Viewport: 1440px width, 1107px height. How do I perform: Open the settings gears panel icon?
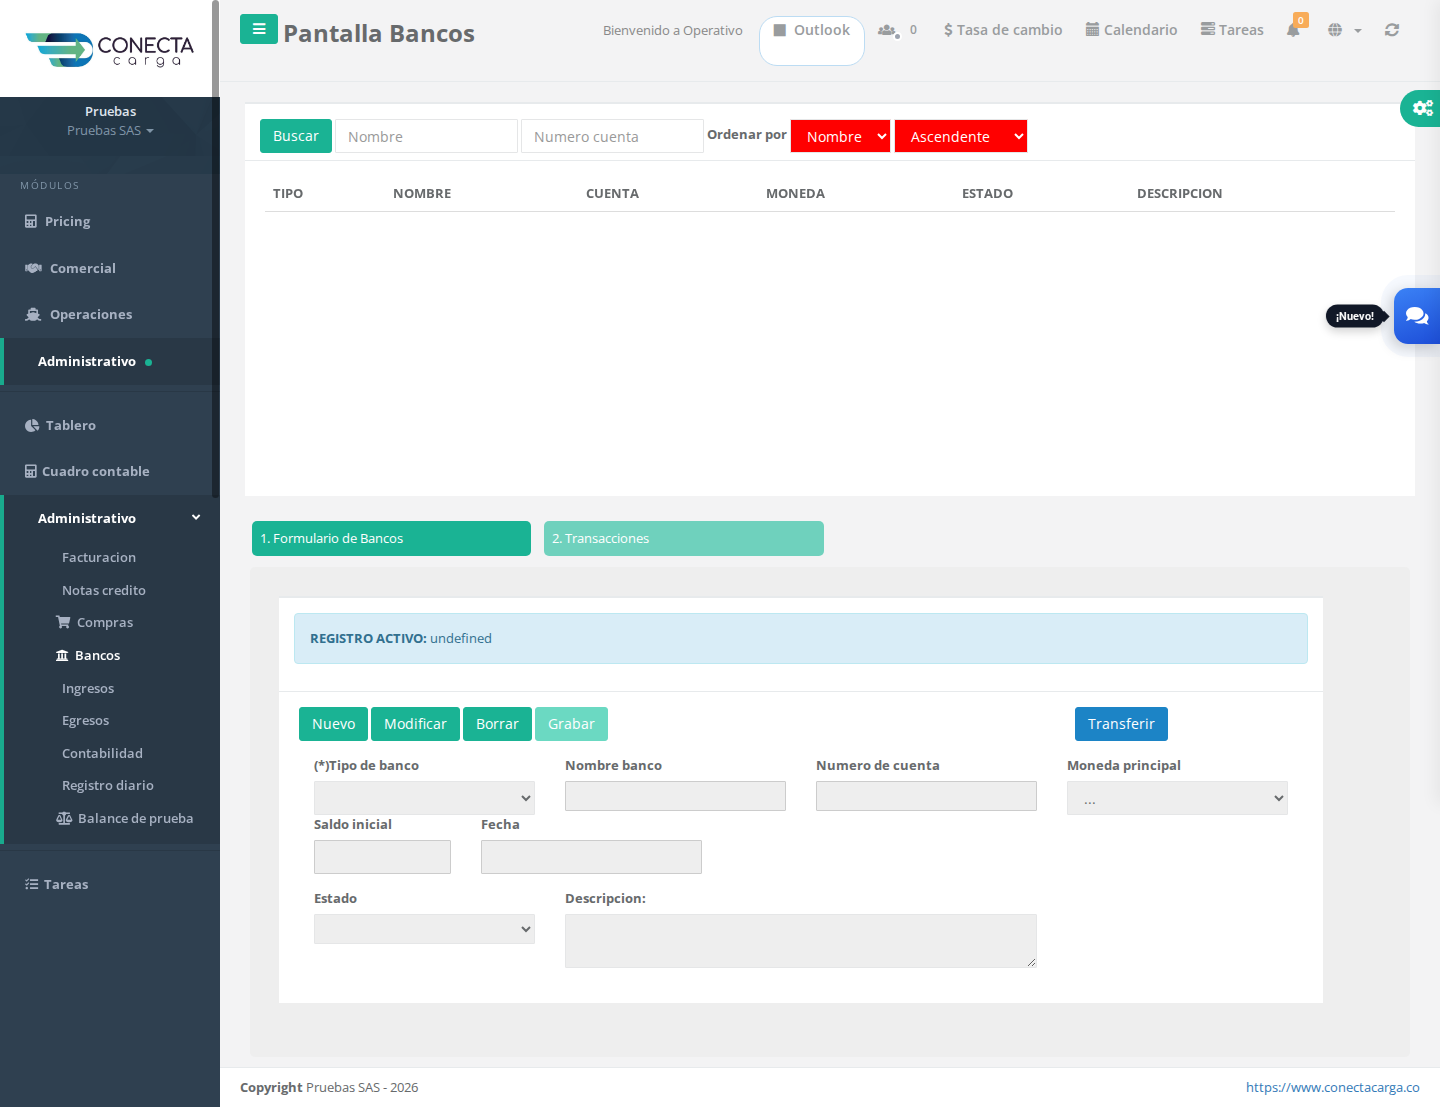(x=1422, y=108)
